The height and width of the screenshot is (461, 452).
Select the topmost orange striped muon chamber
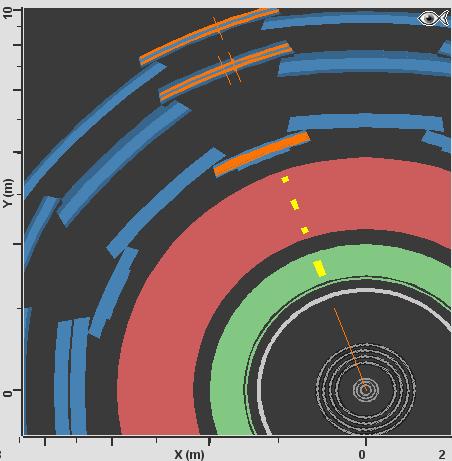point(209,36)
